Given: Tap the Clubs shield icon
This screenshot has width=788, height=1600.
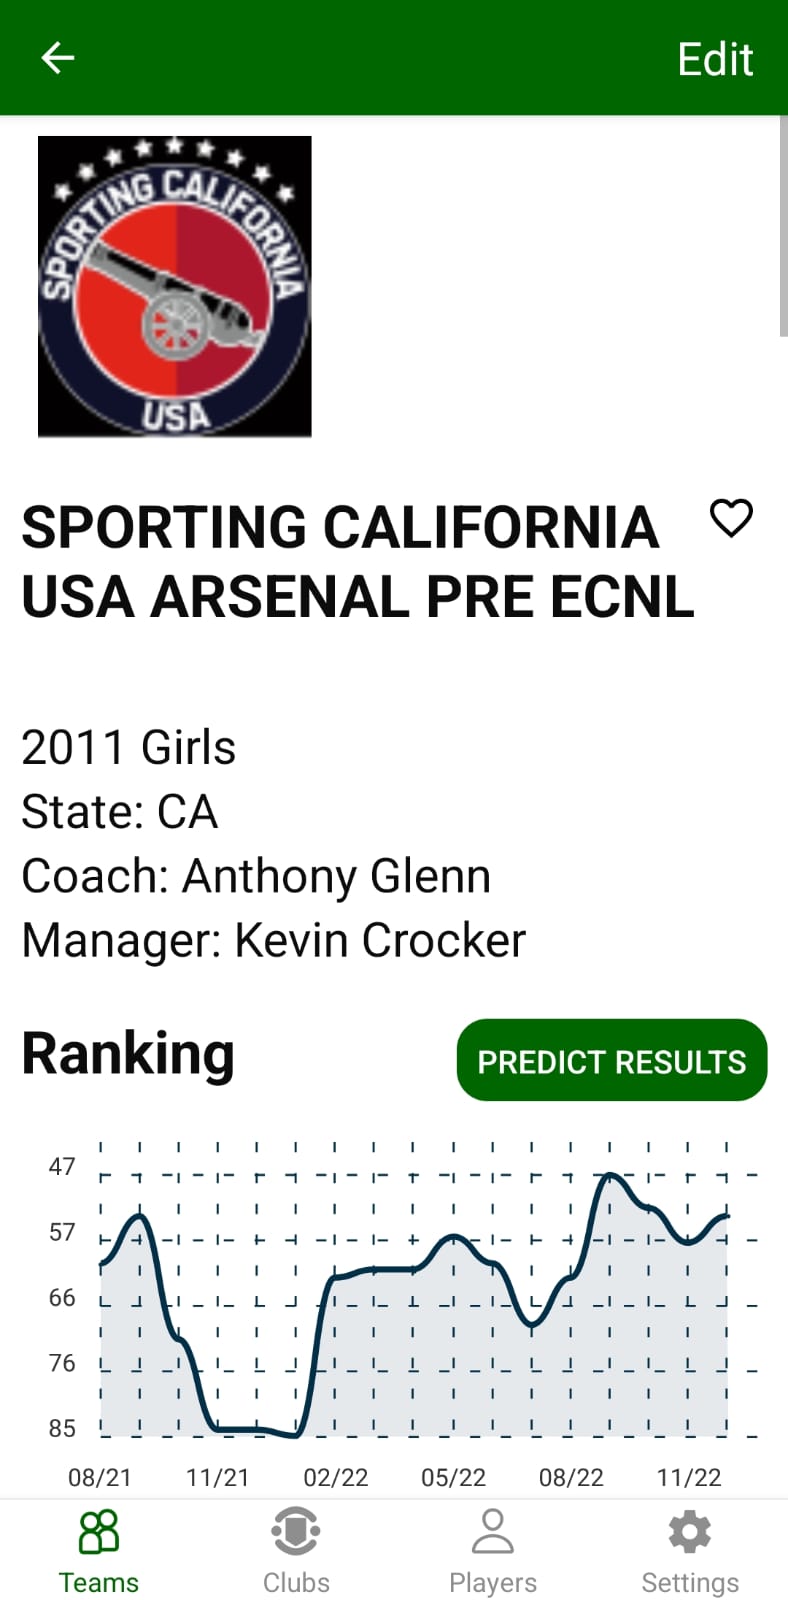Looking at the screenshot, I should tap(296, 1531).
